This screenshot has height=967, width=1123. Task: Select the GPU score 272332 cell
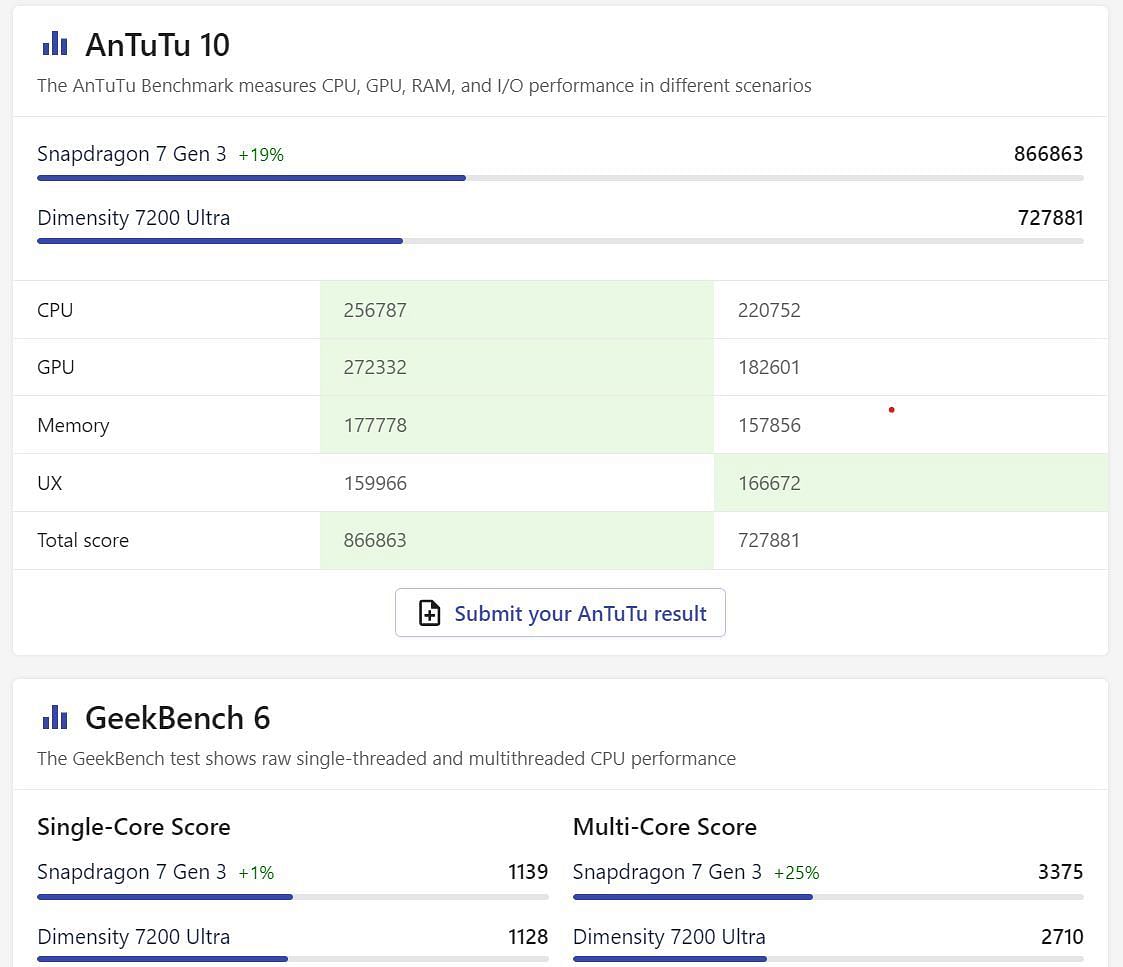click(375, 367)
